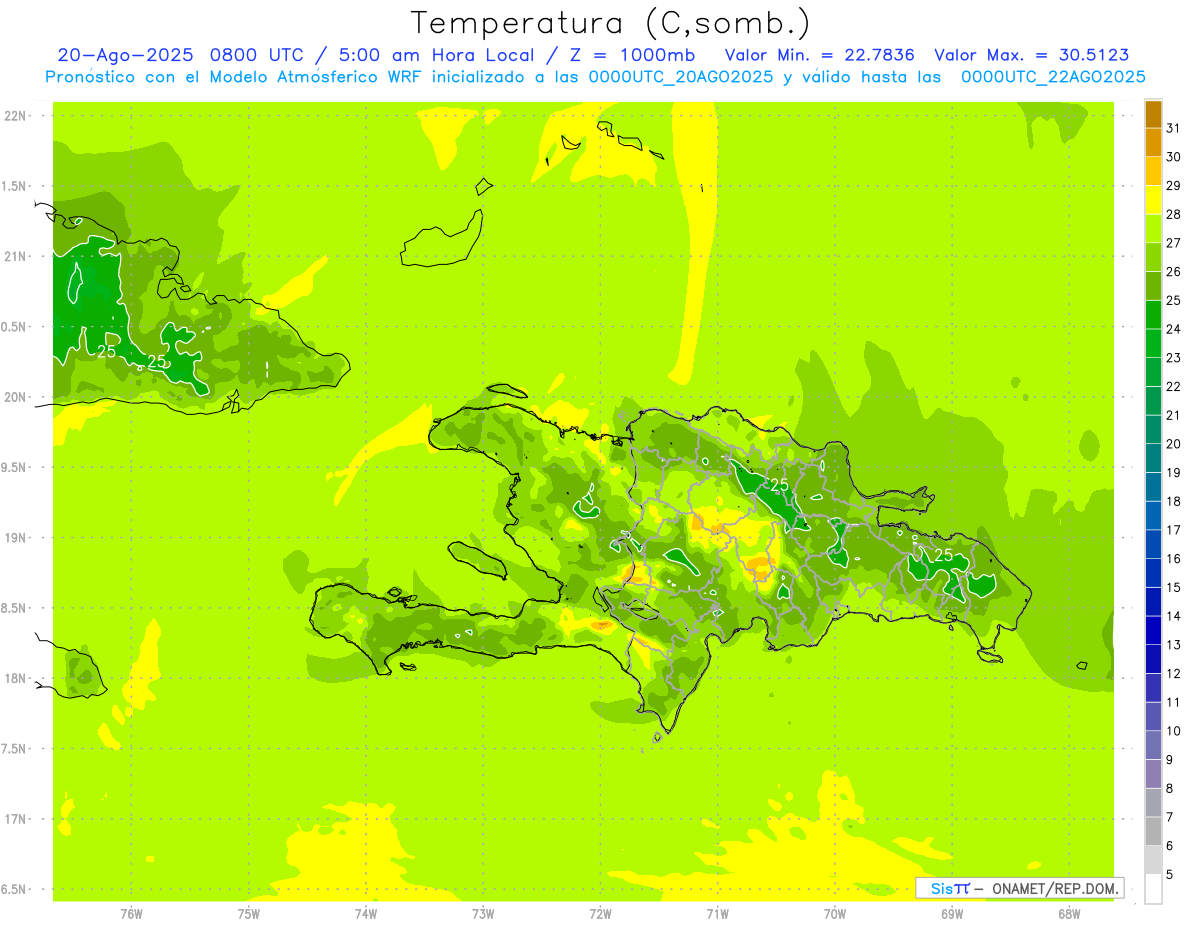Click the '71W' longitude label
This screenshot has height=927, width=1200.
click(717, 913)
